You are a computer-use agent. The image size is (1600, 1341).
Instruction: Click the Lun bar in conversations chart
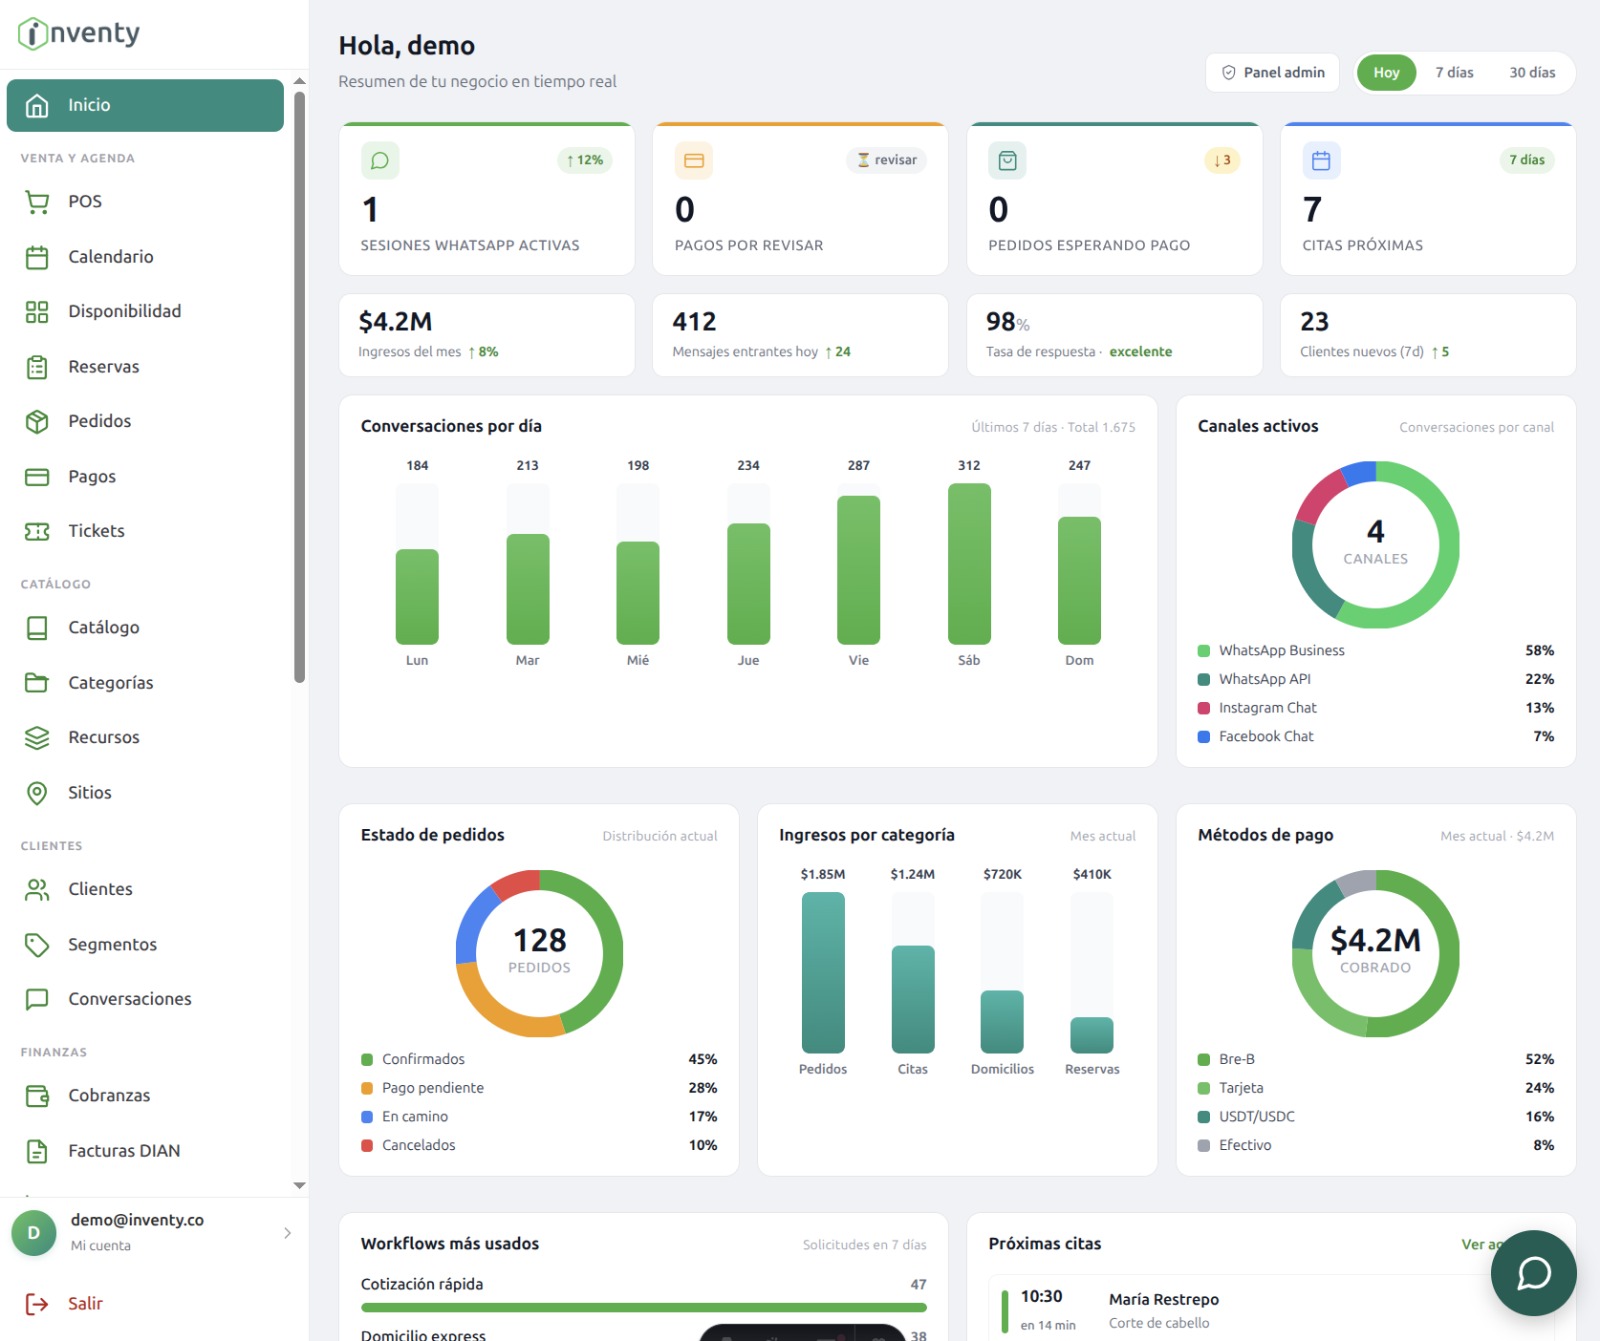coord(417,597)
